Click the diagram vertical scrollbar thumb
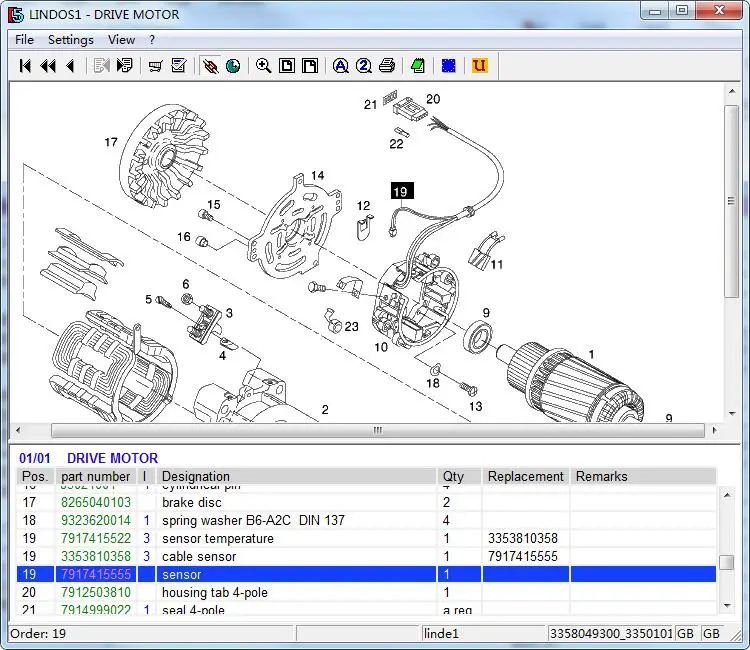Screen dimensions: 750x650 pos(731,201)
